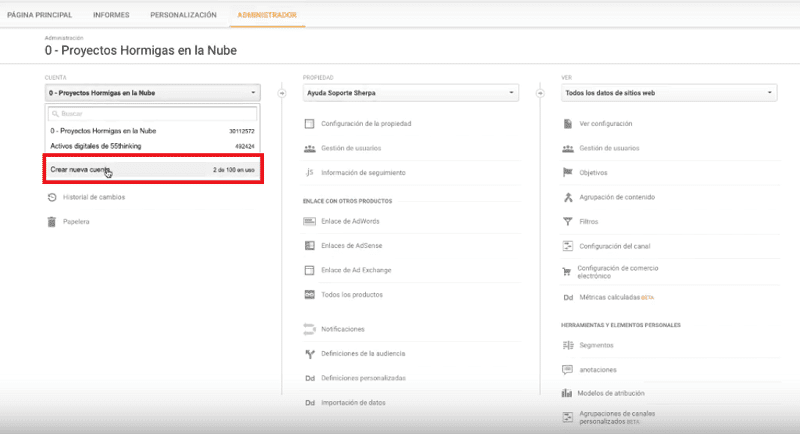Click the Enlace de AdWords icon
The height and width of the screenshot is (434, 800).
click(310, 221)
